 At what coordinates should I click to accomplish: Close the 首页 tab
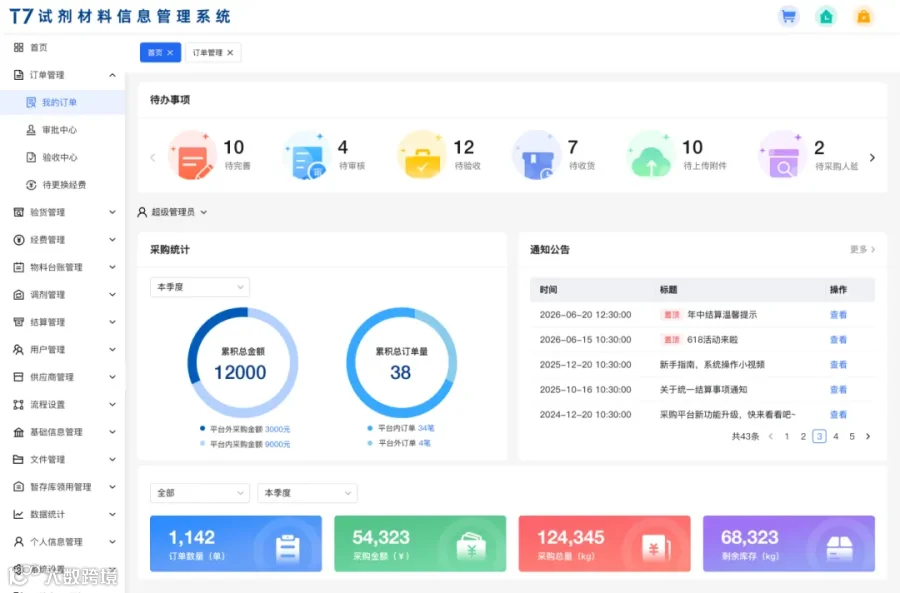pyautogui.click(x=170, y=53)
